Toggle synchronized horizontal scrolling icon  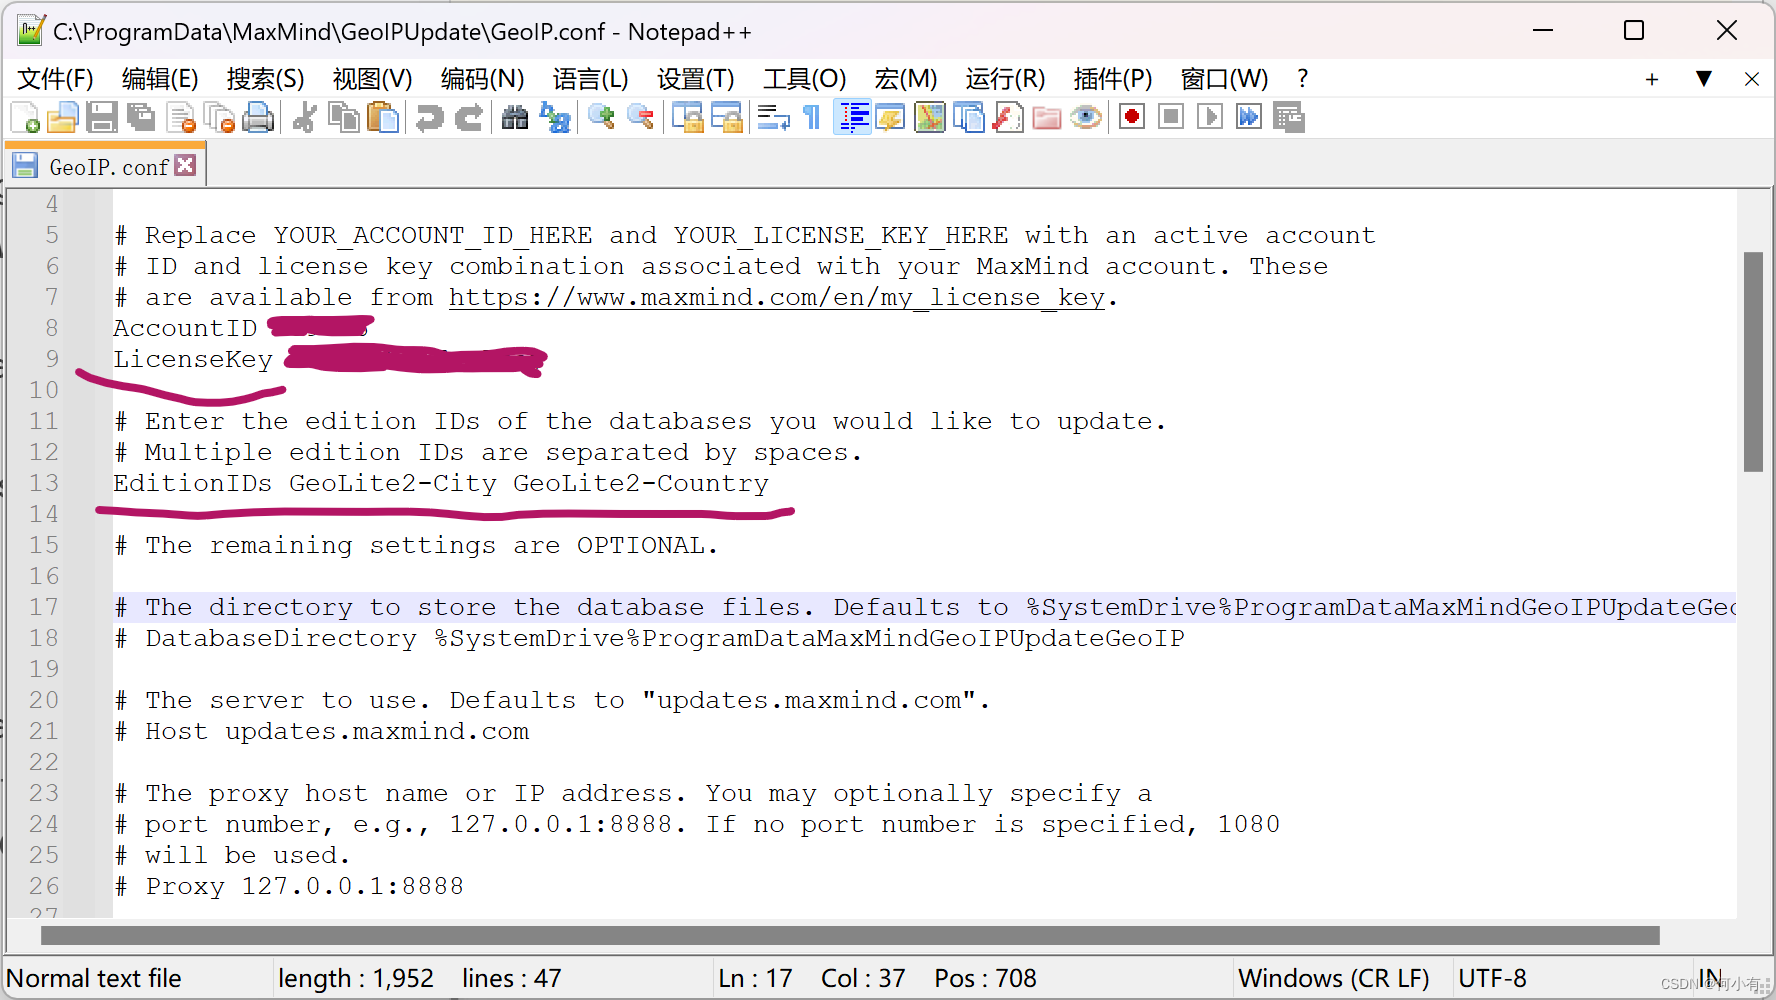[726, 118]
